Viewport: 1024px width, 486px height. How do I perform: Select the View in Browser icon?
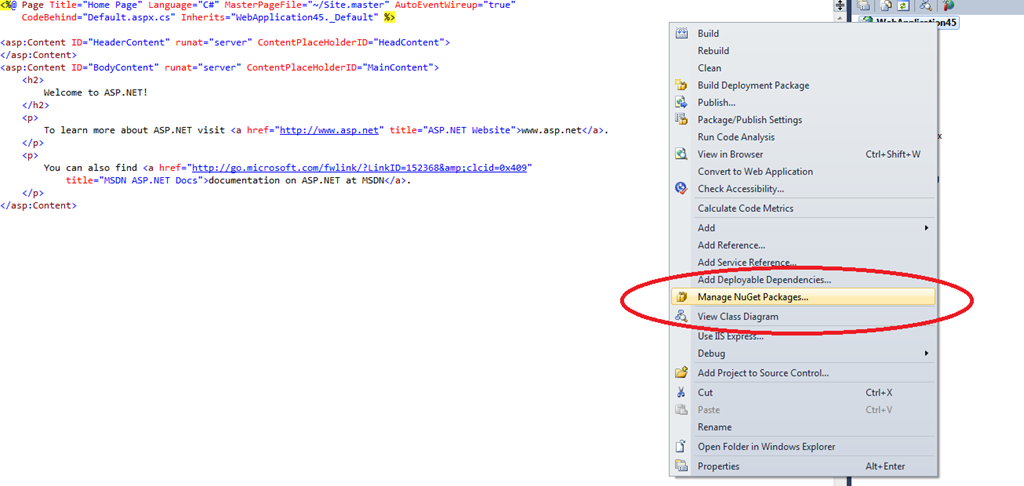(681, 154)
